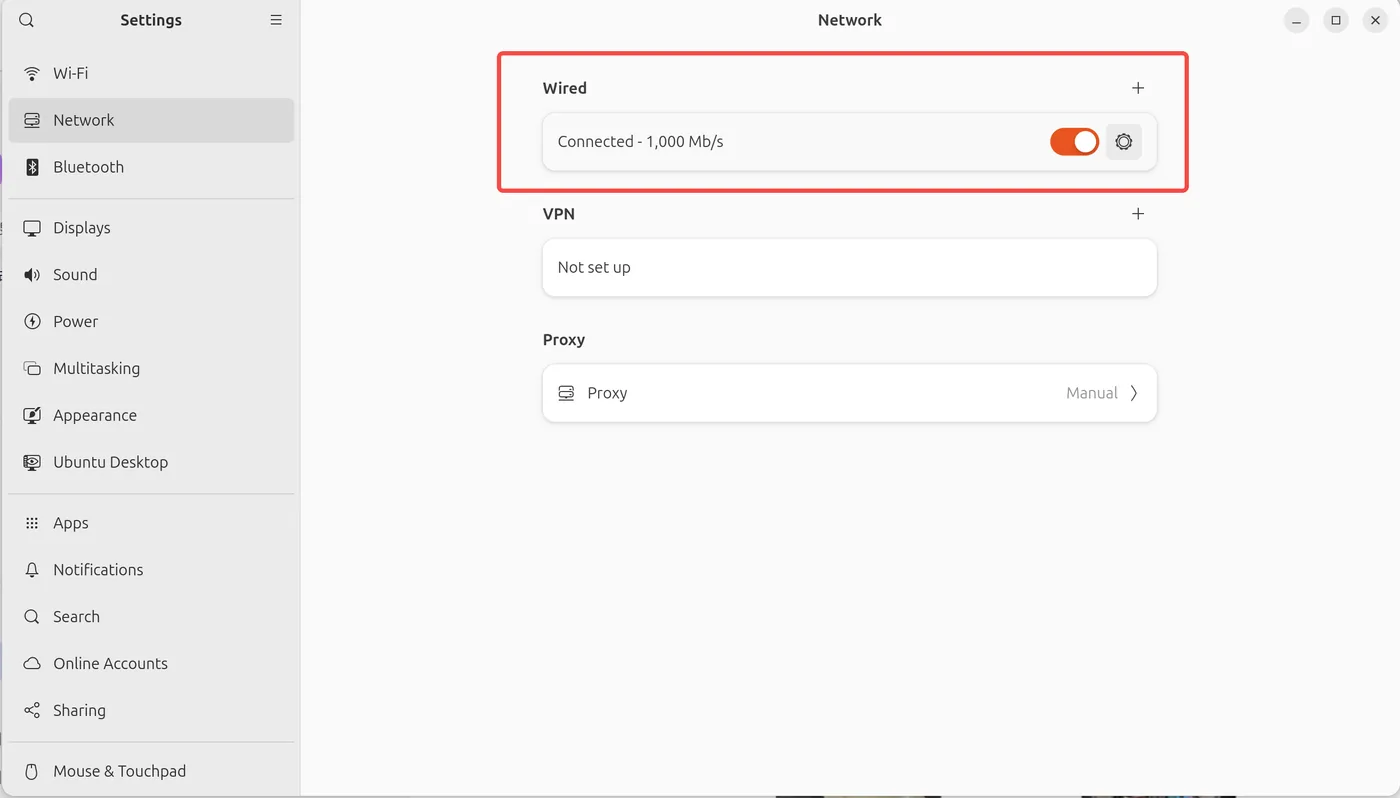Click the Bluetooth icon in sidebar
Viewport: 1400px width, 798px height.
[x=32, y=167]
